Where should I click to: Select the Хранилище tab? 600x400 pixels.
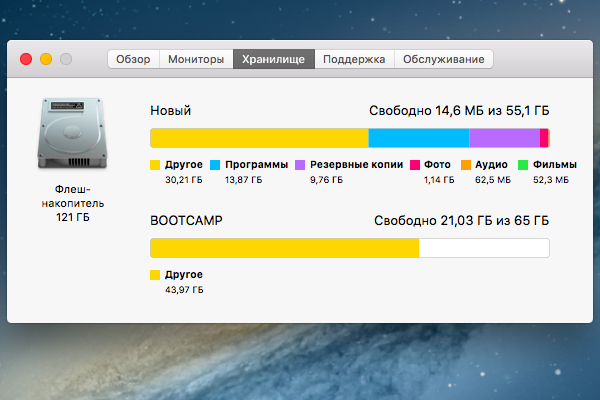click(x=274, y=59)
